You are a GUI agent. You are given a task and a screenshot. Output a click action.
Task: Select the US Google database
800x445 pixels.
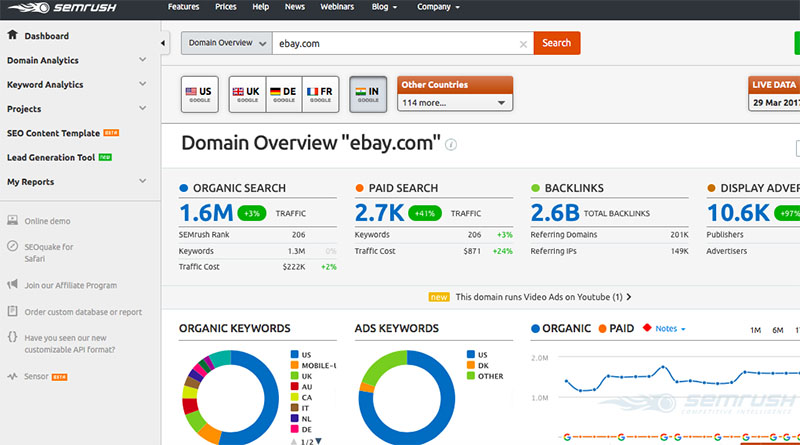coord(198,93)
